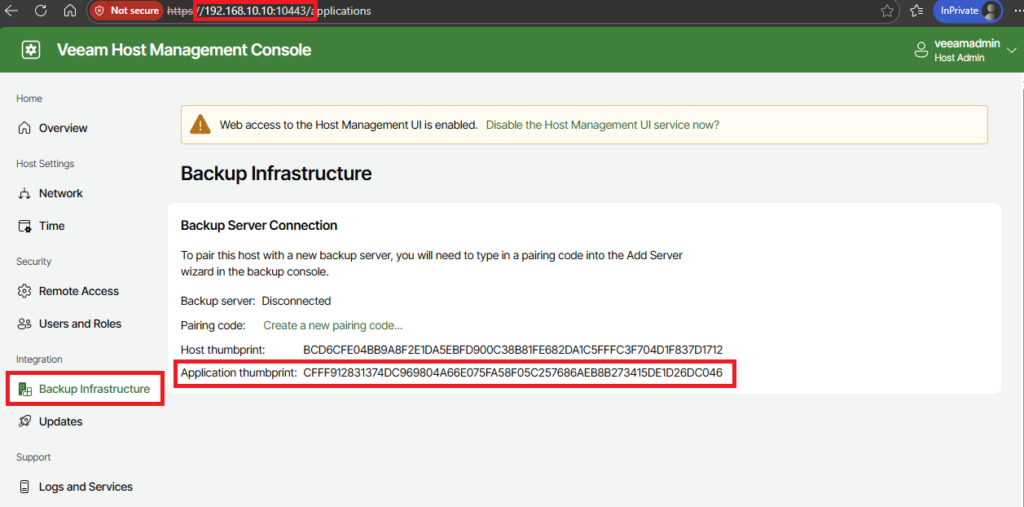Click the Time settings icon
This screenshot has height=507, width=1024.
(x=25, y=226)
